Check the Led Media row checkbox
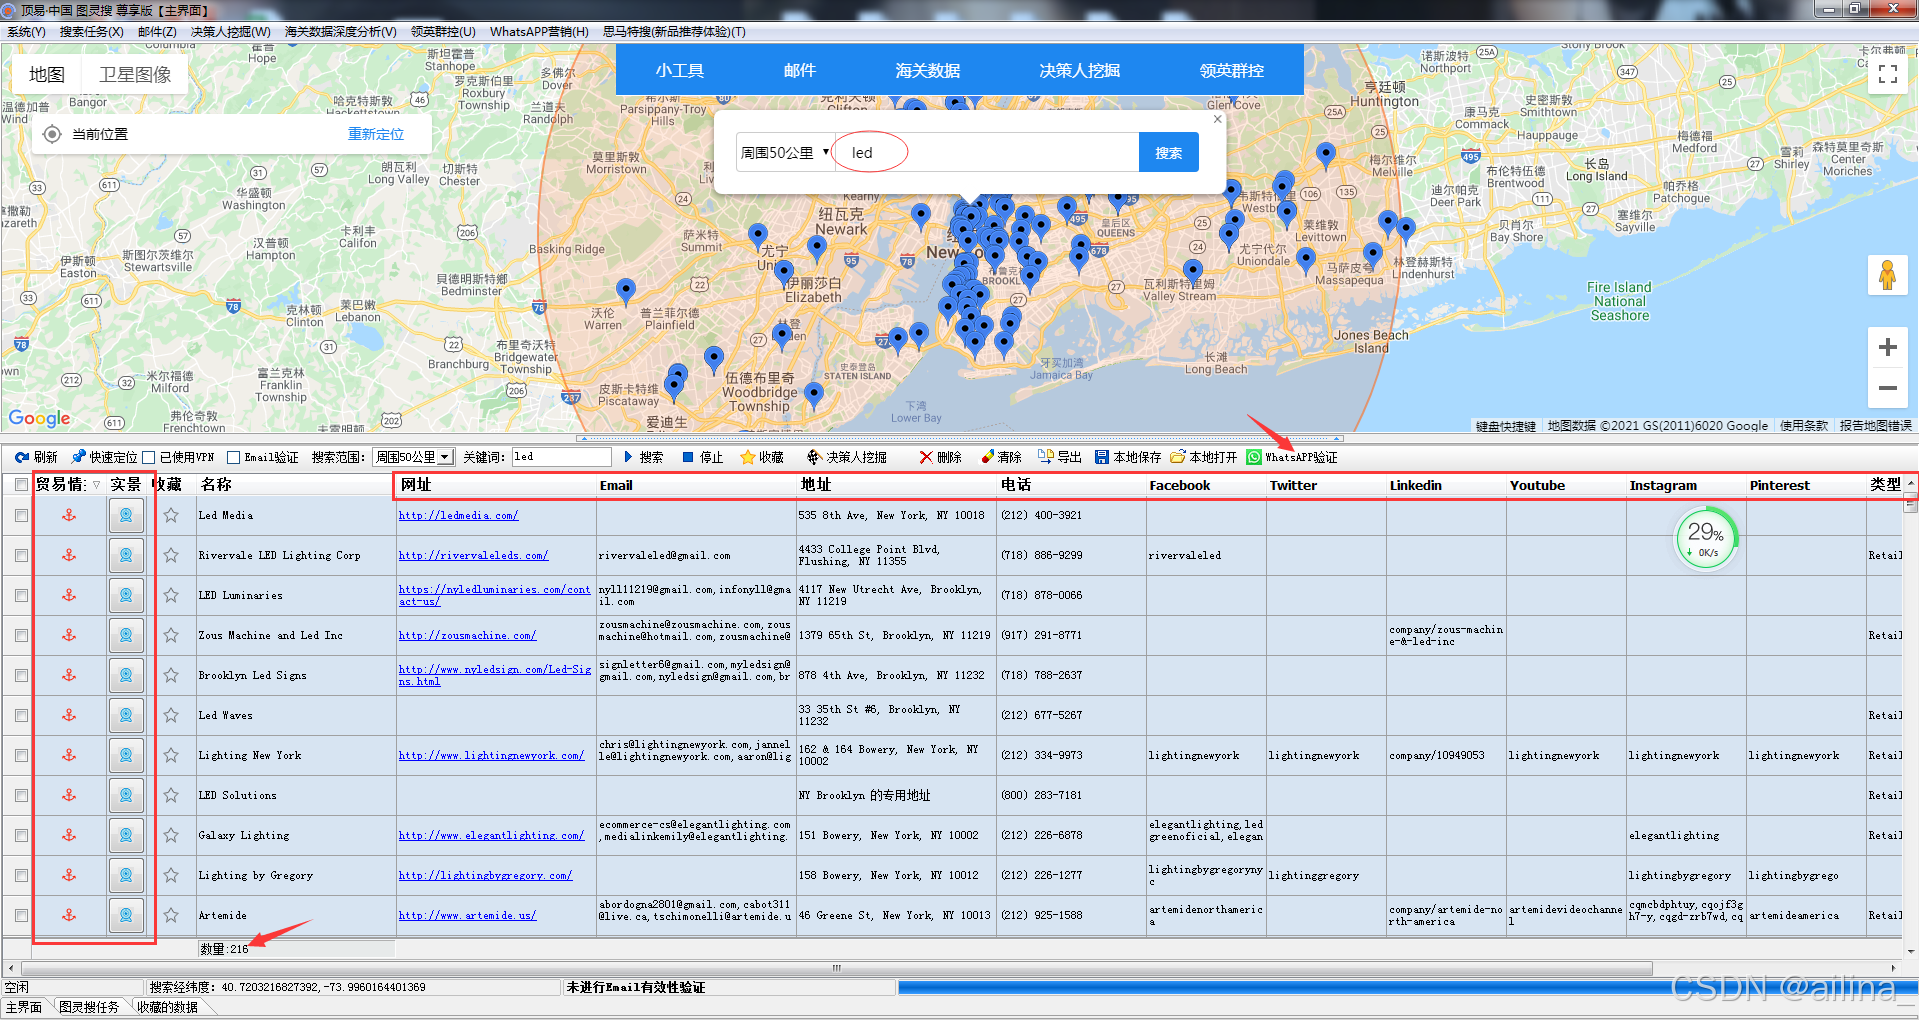 21,515
